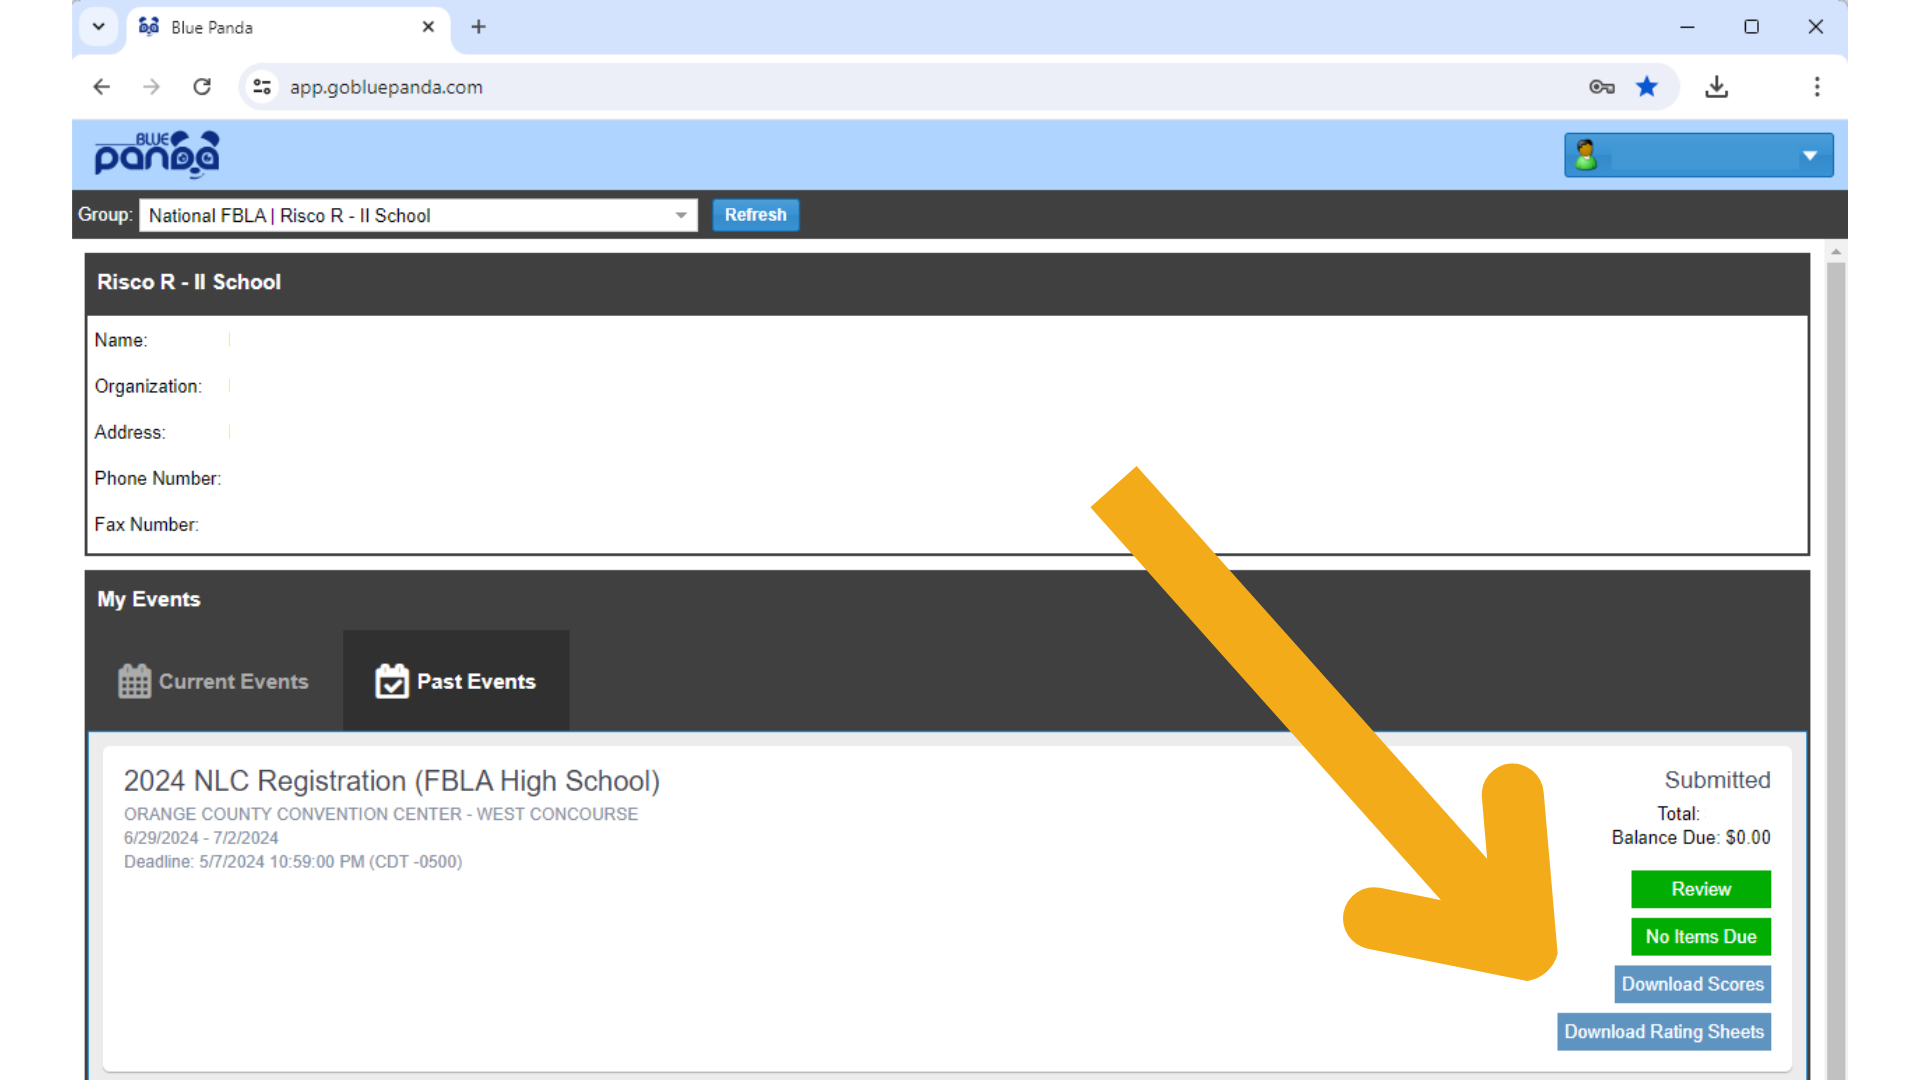Bookmark page with the star icon
Image resolution: width=1920 pixels, height=1080 pixels.
tap(1647, 87)
